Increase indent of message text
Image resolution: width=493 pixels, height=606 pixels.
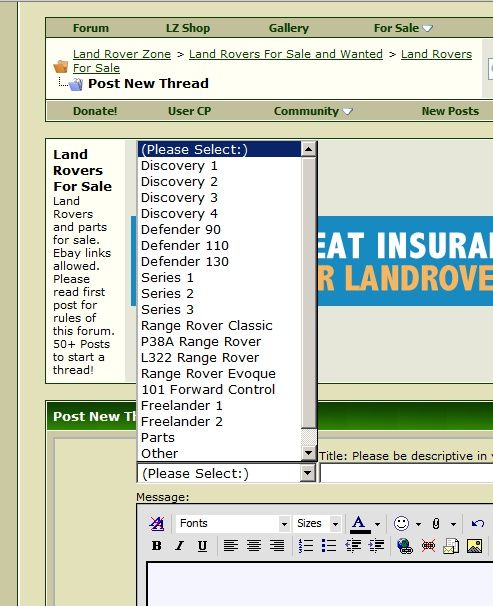pyautogui.click(x=376, y=546)
